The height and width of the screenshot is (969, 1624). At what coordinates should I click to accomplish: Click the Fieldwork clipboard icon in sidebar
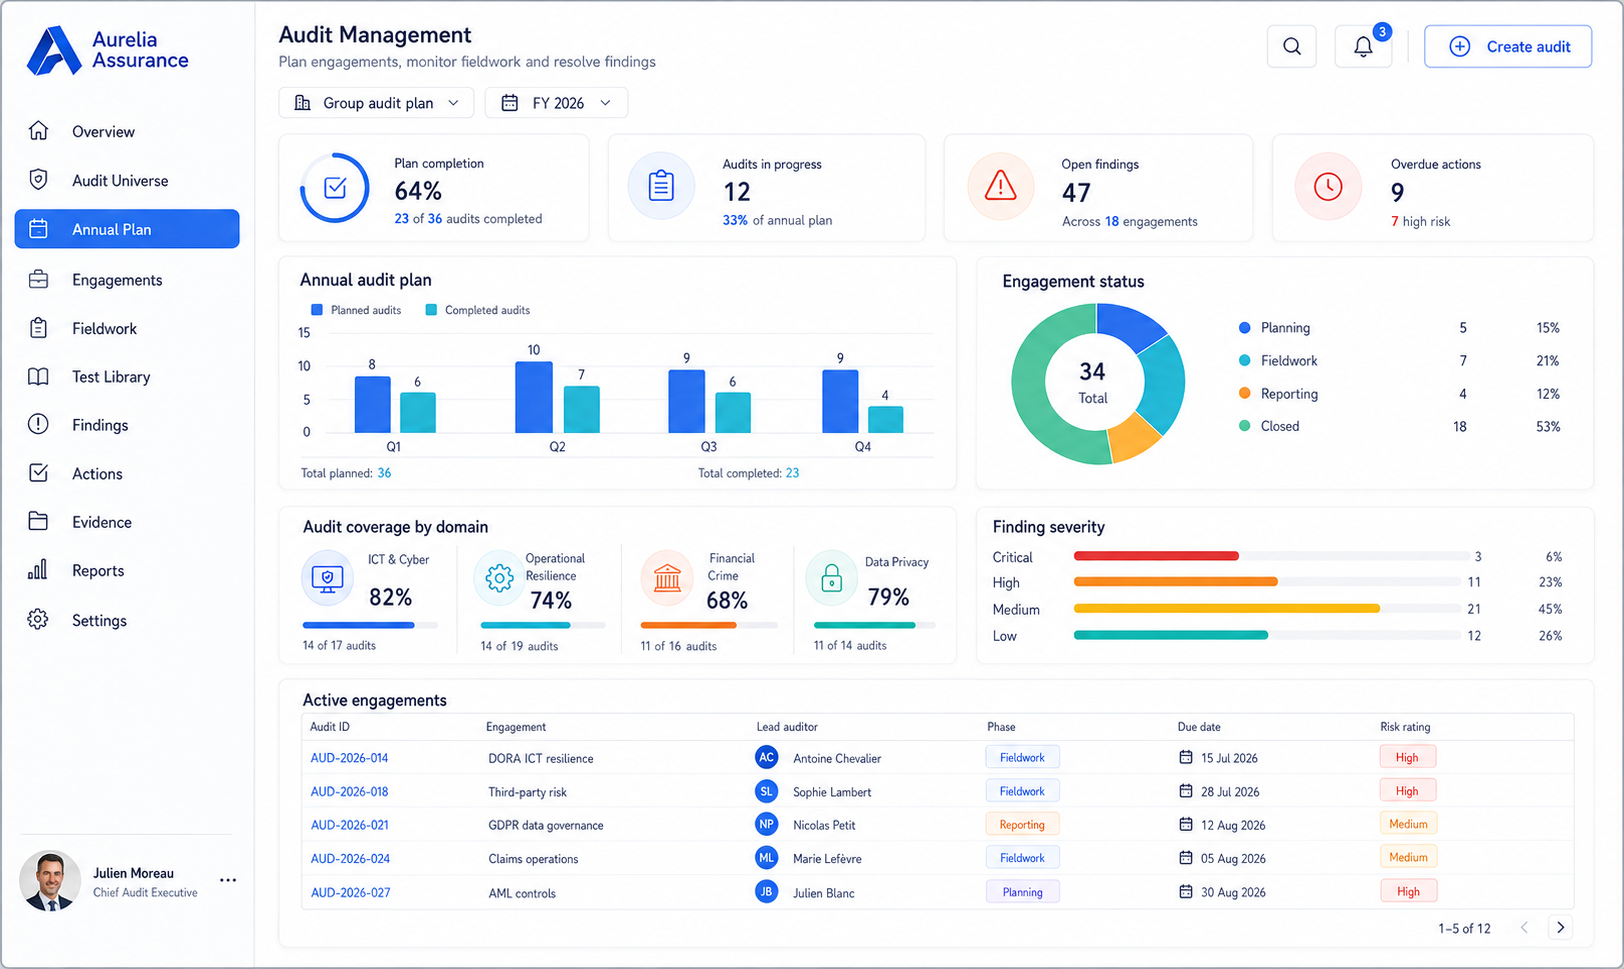pyautogui.click(x=38, y=328)
